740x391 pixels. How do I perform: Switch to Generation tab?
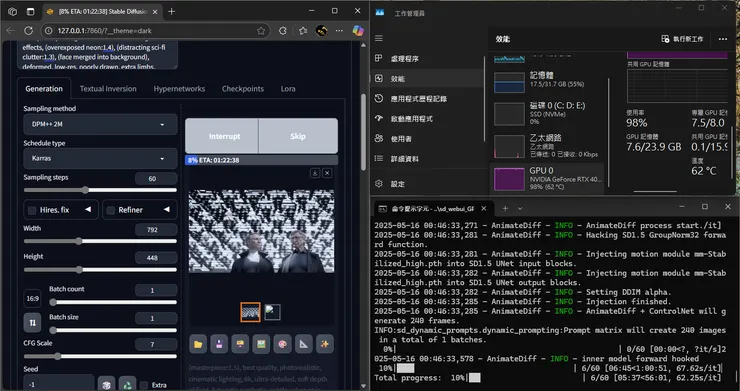[44, 89]
